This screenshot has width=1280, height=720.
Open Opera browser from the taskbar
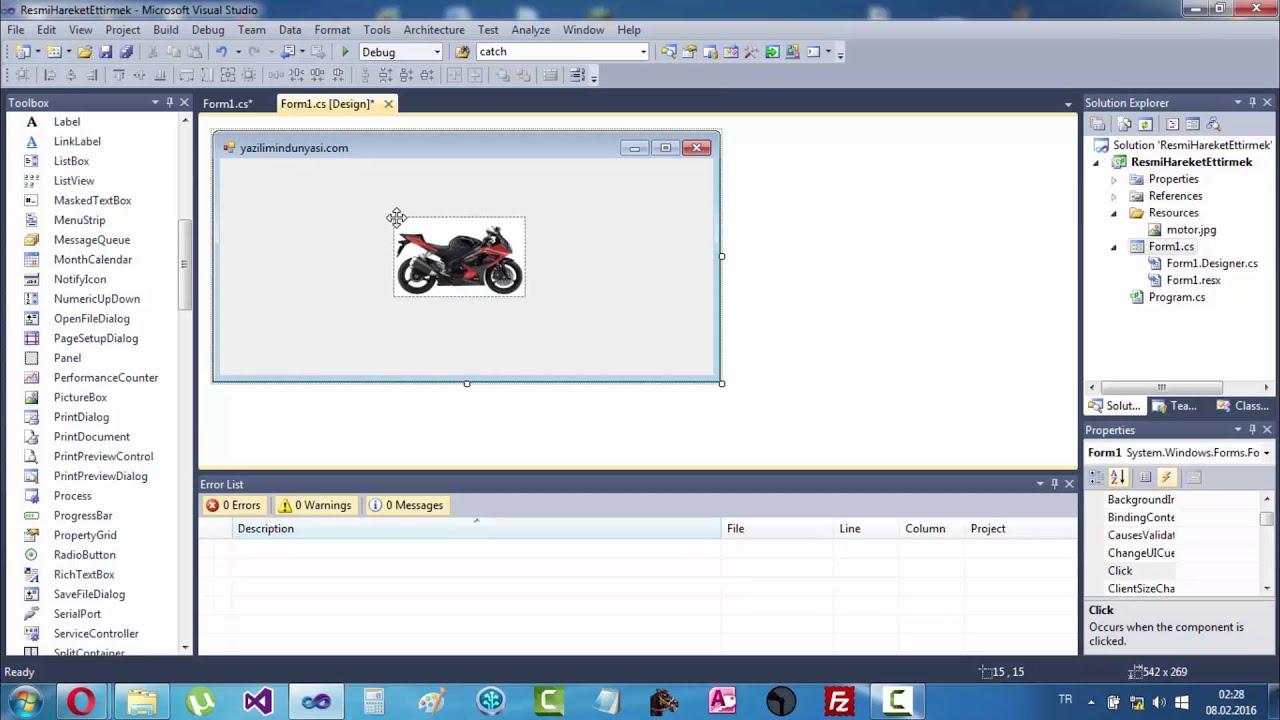[x=83, y=701]
